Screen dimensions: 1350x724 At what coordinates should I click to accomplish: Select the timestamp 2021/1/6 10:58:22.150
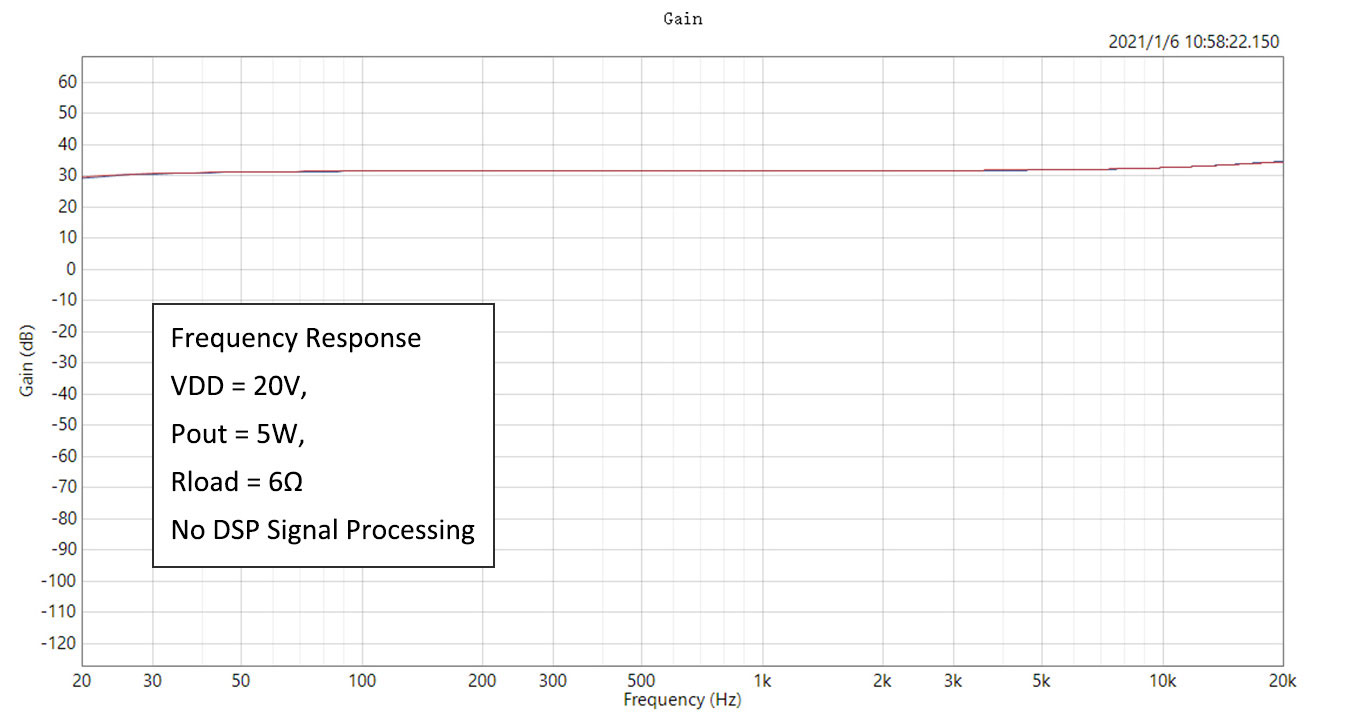1193,42
